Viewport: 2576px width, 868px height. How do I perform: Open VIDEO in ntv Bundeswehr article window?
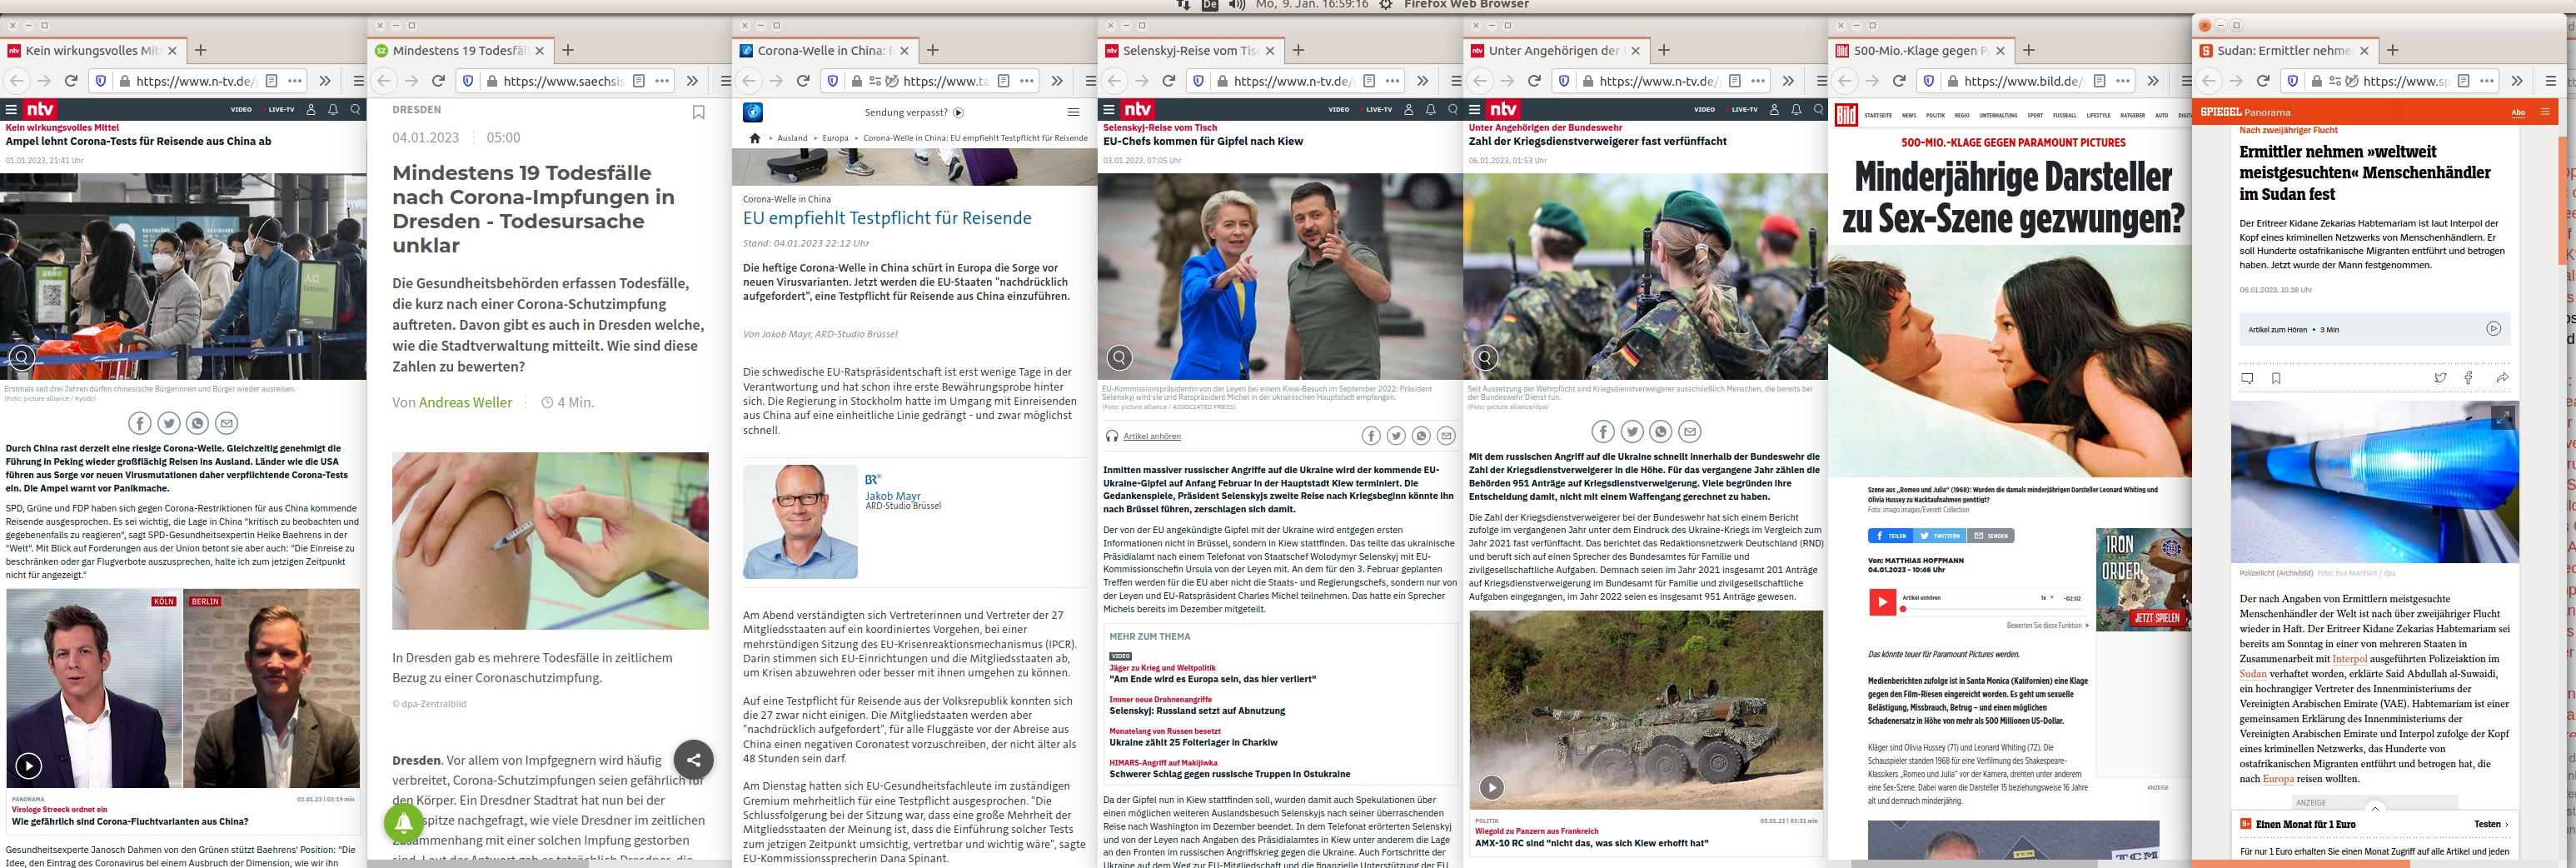pos(1704,109)
